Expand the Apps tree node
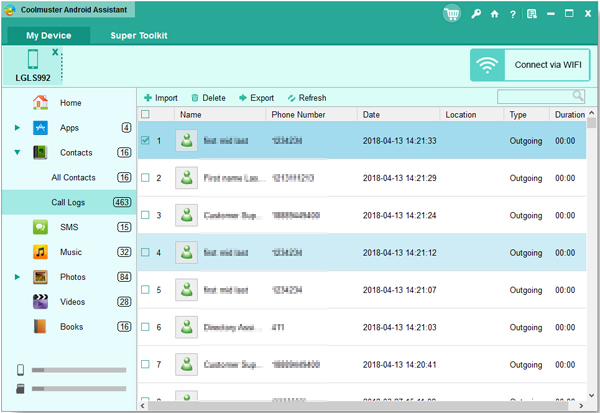Viewport: 600px width, 413px height. 17,128
